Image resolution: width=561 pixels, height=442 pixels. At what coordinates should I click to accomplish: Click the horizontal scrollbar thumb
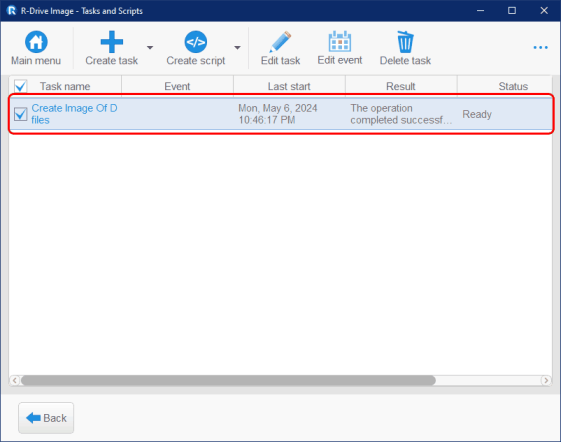click(228, 380)
